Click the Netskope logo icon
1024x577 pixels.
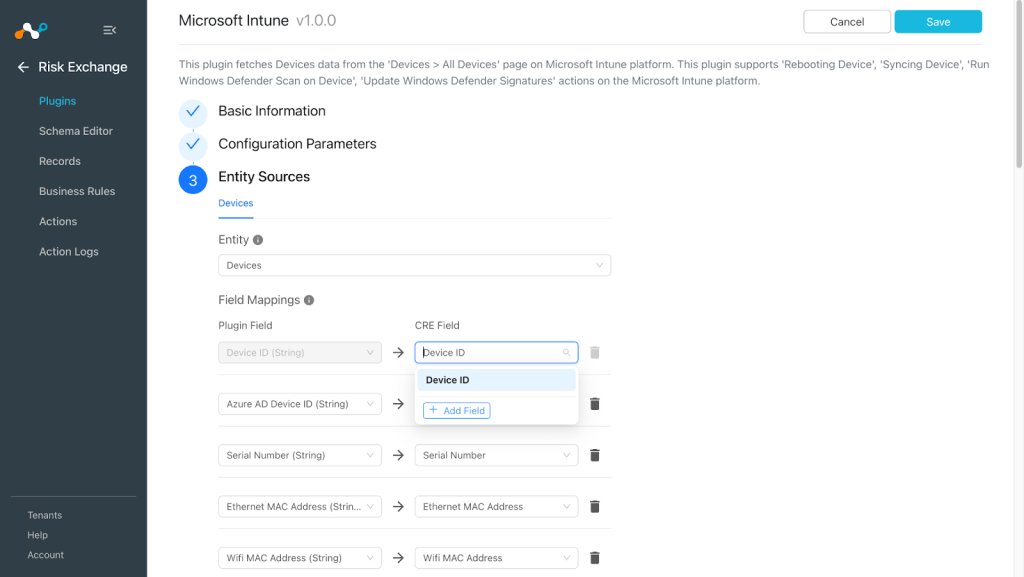(x=31, y=30)
